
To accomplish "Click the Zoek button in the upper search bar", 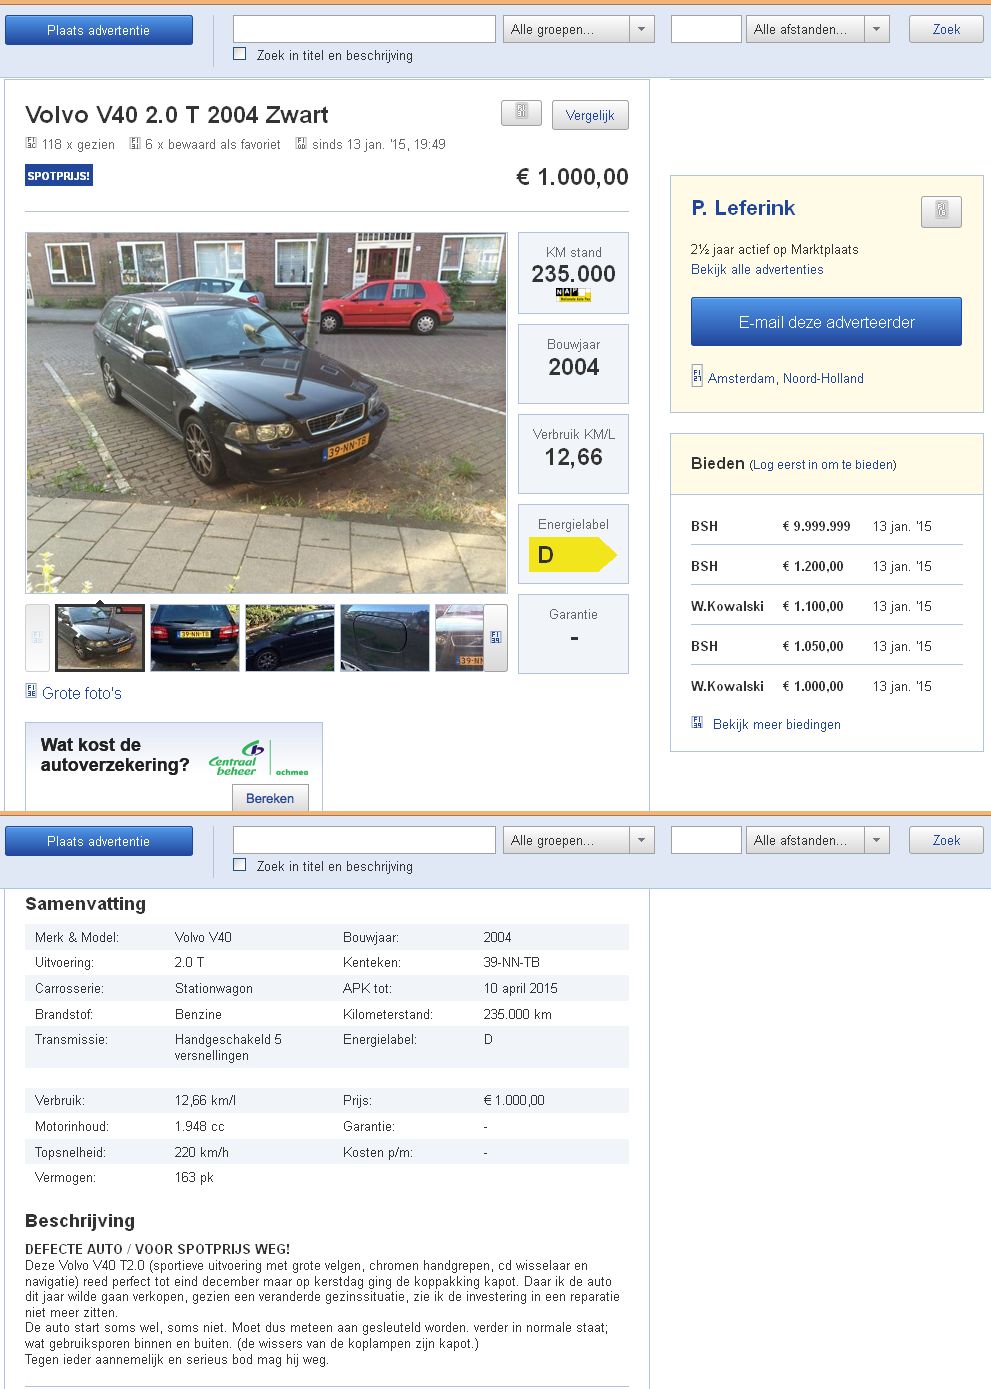I will tap(946, 29).
